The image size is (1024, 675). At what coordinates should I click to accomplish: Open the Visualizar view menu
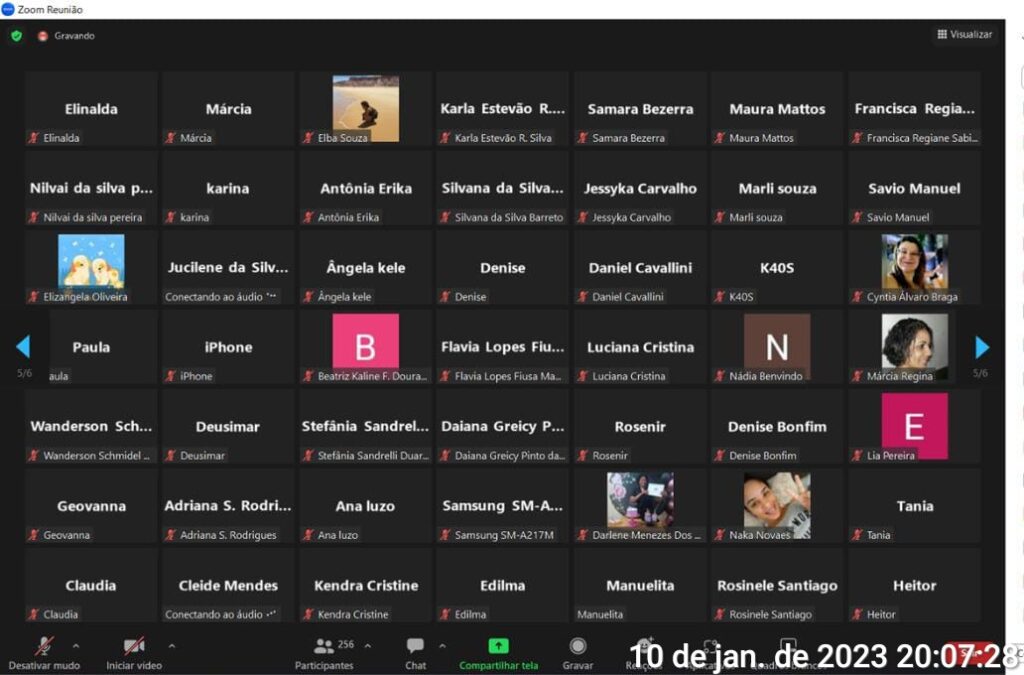click(964, 34)
